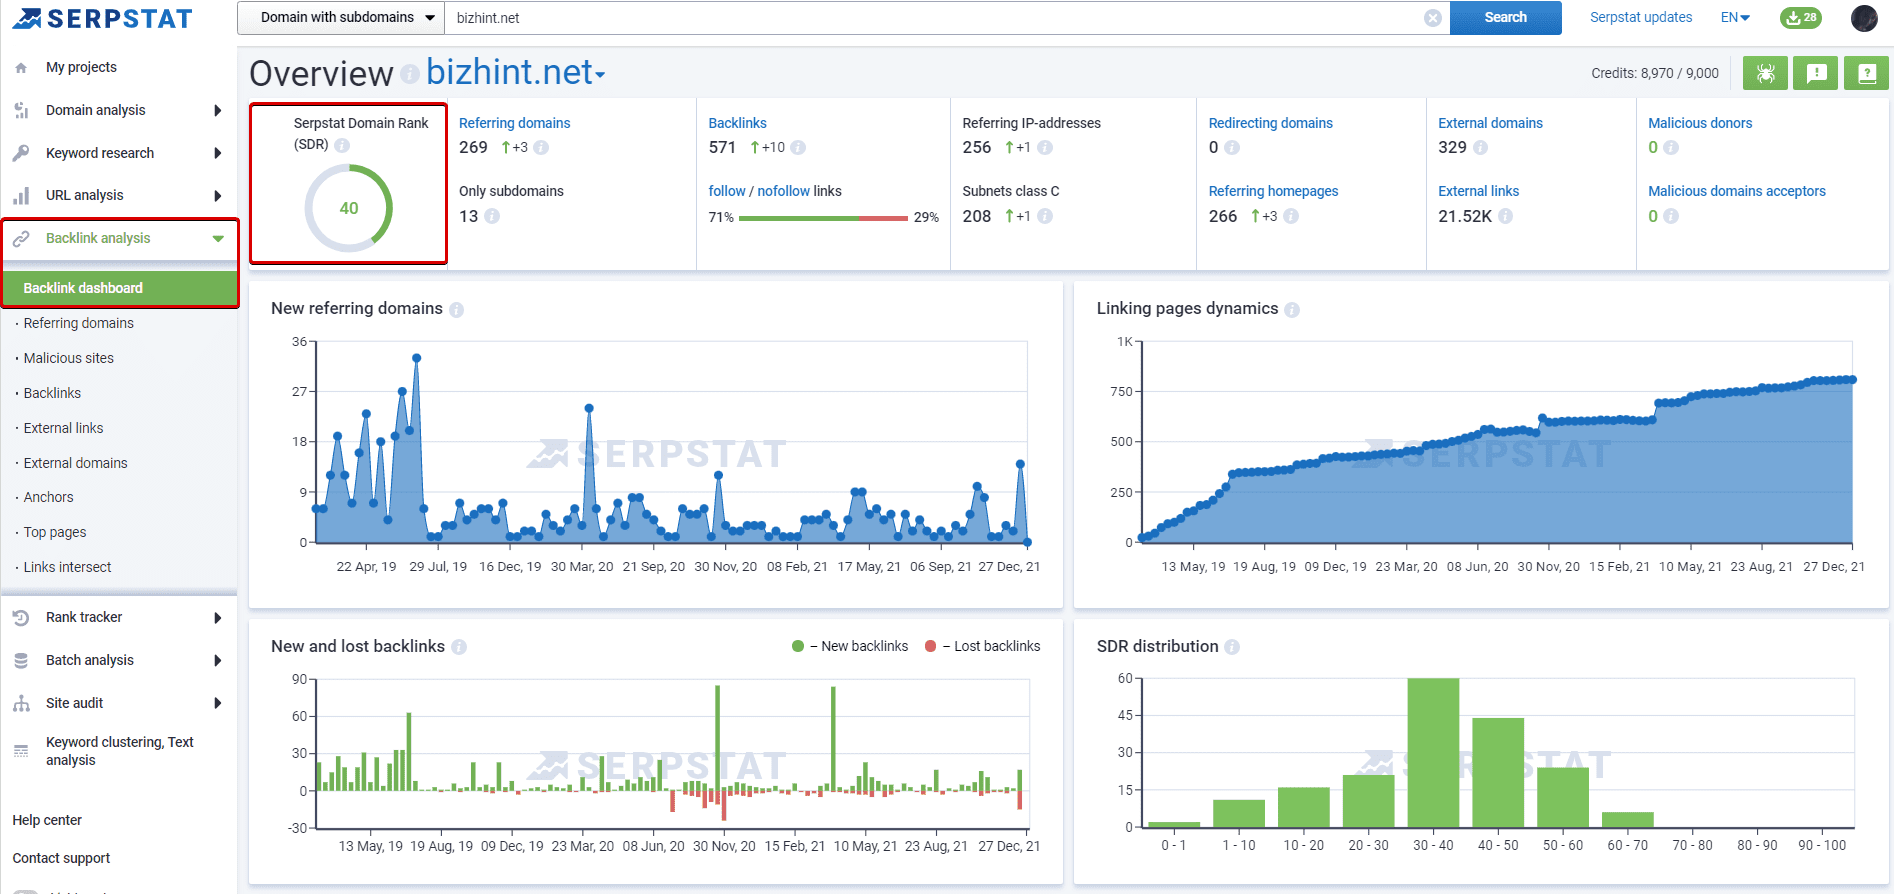Open Referring homepages link
The width and height of the screenshot is (1894, 894).
[1273, 191]
